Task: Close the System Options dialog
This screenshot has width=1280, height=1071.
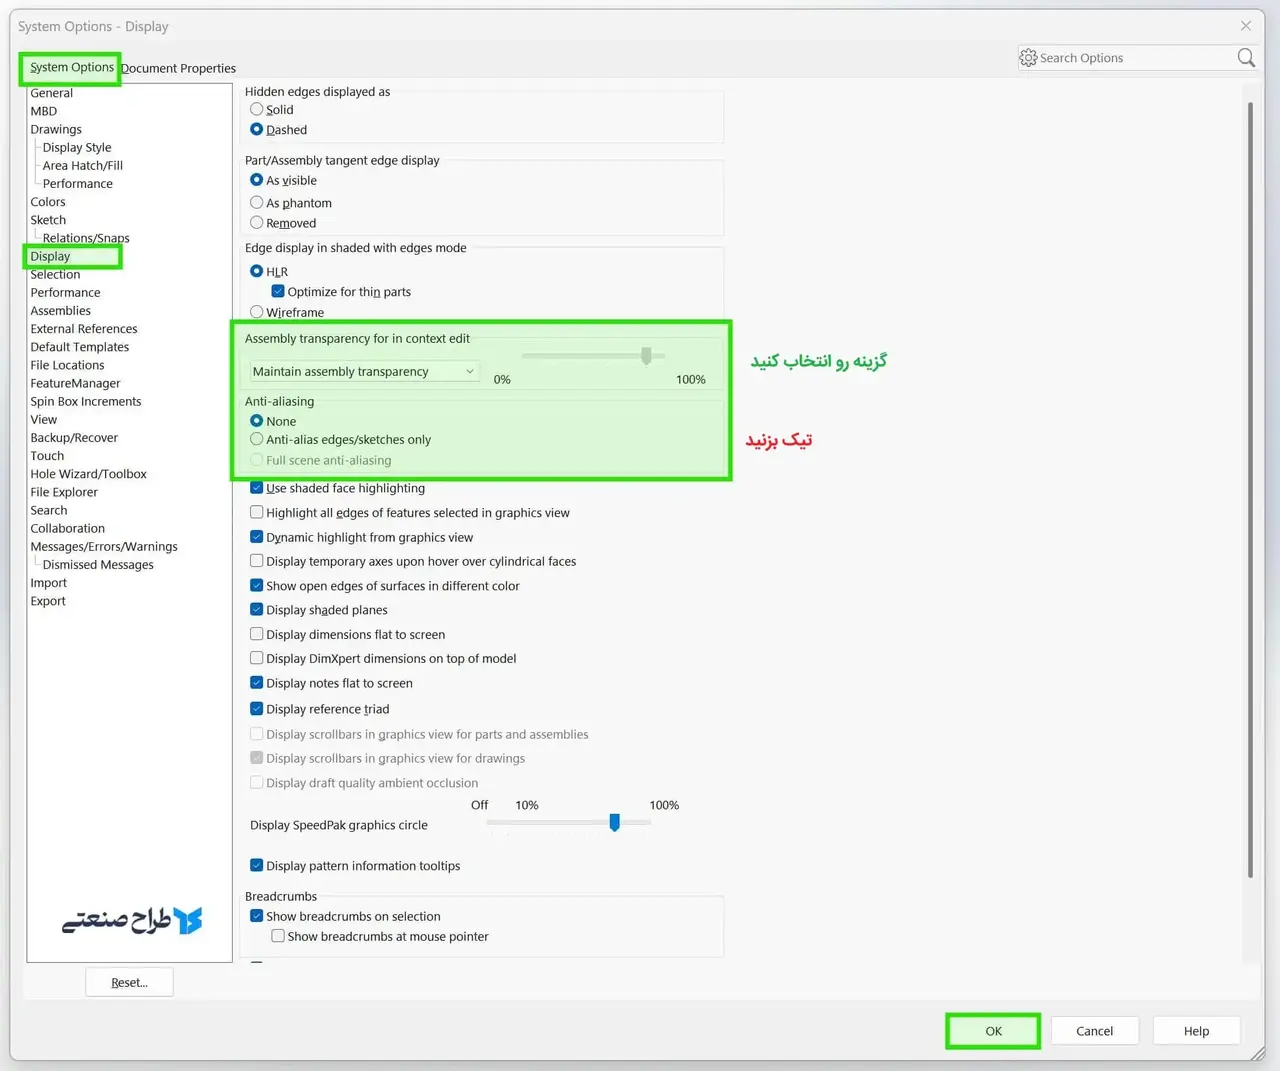Action: click(1245, 26)
